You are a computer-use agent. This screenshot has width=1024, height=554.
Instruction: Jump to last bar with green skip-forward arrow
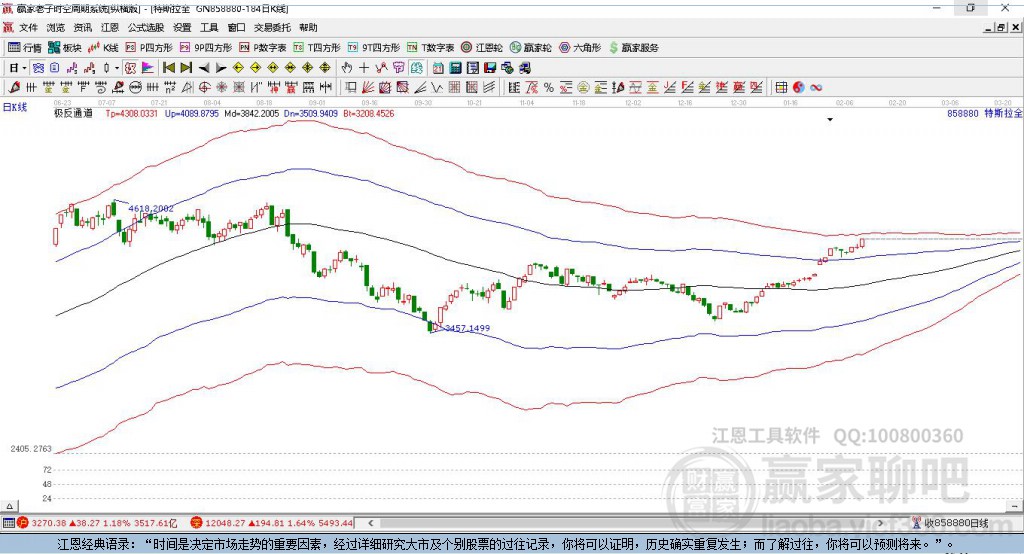click(186, 67)
